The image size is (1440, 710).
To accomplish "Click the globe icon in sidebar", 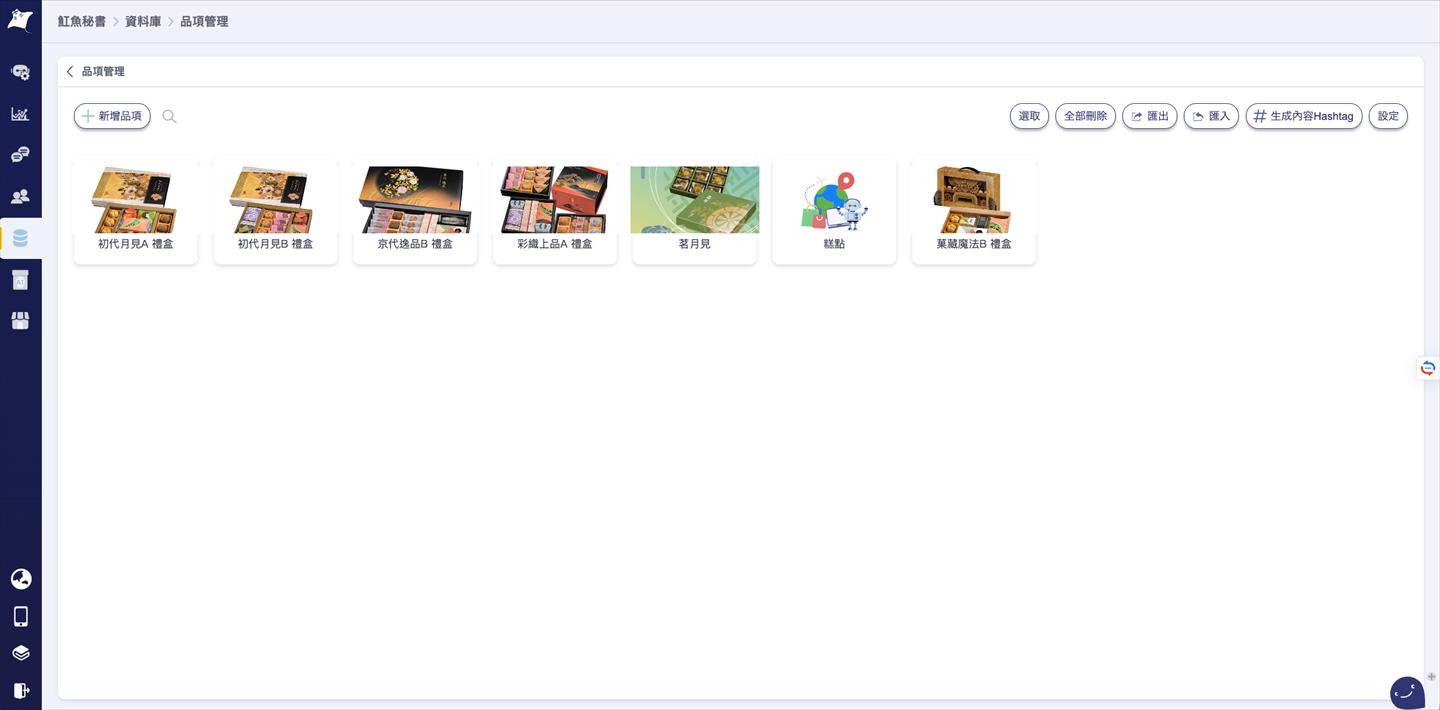I will tap(20, 579).
